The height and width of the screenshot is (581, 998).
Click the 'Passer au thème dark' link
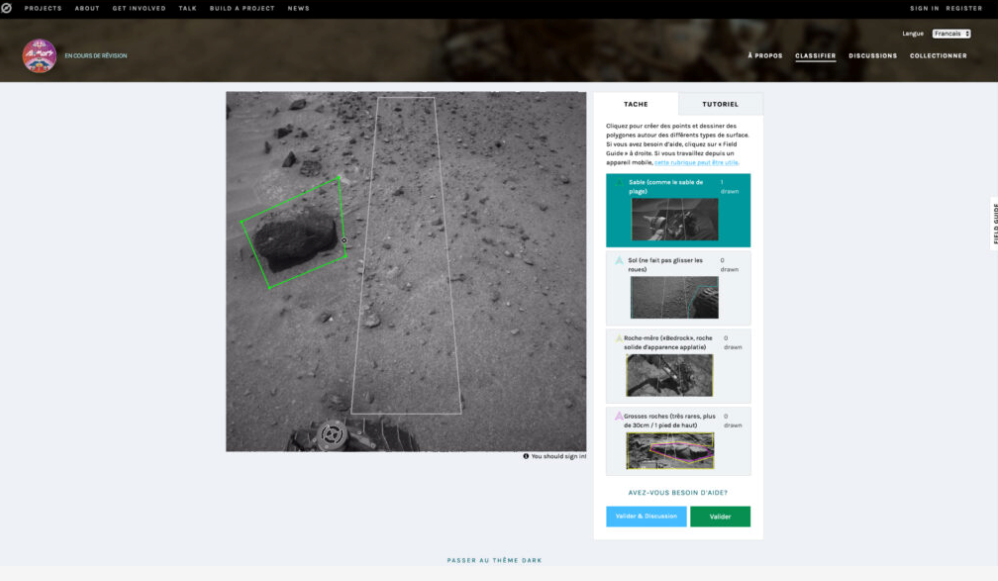tap(494, 560)
